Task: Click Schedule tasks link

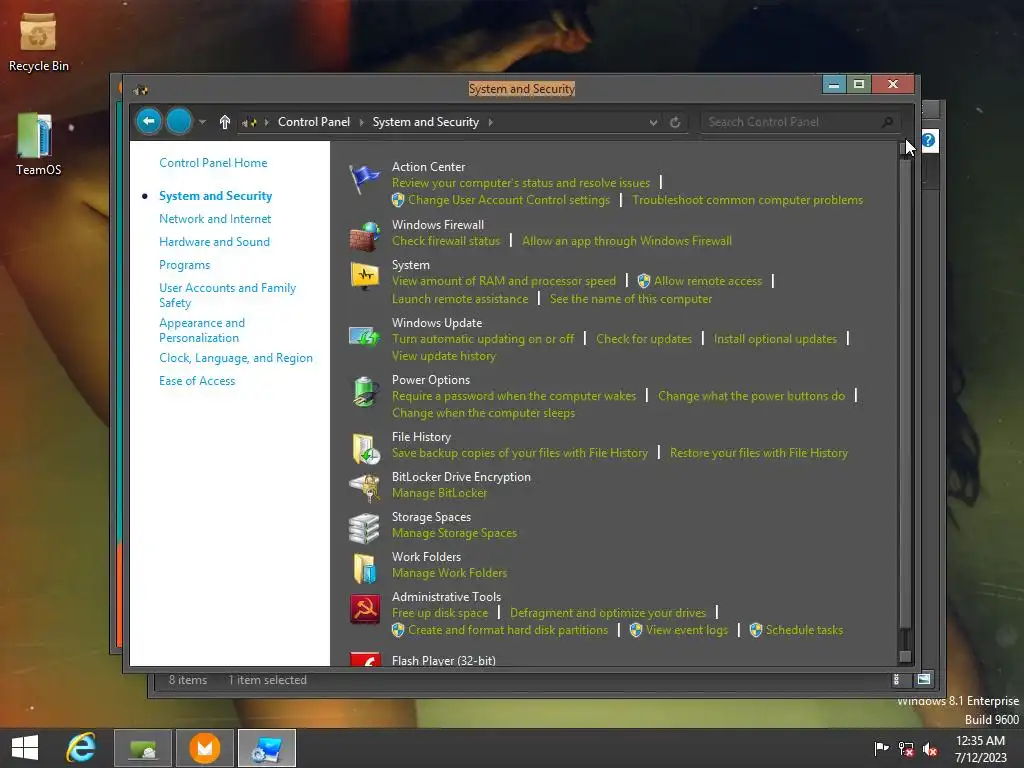Action: 804,630
